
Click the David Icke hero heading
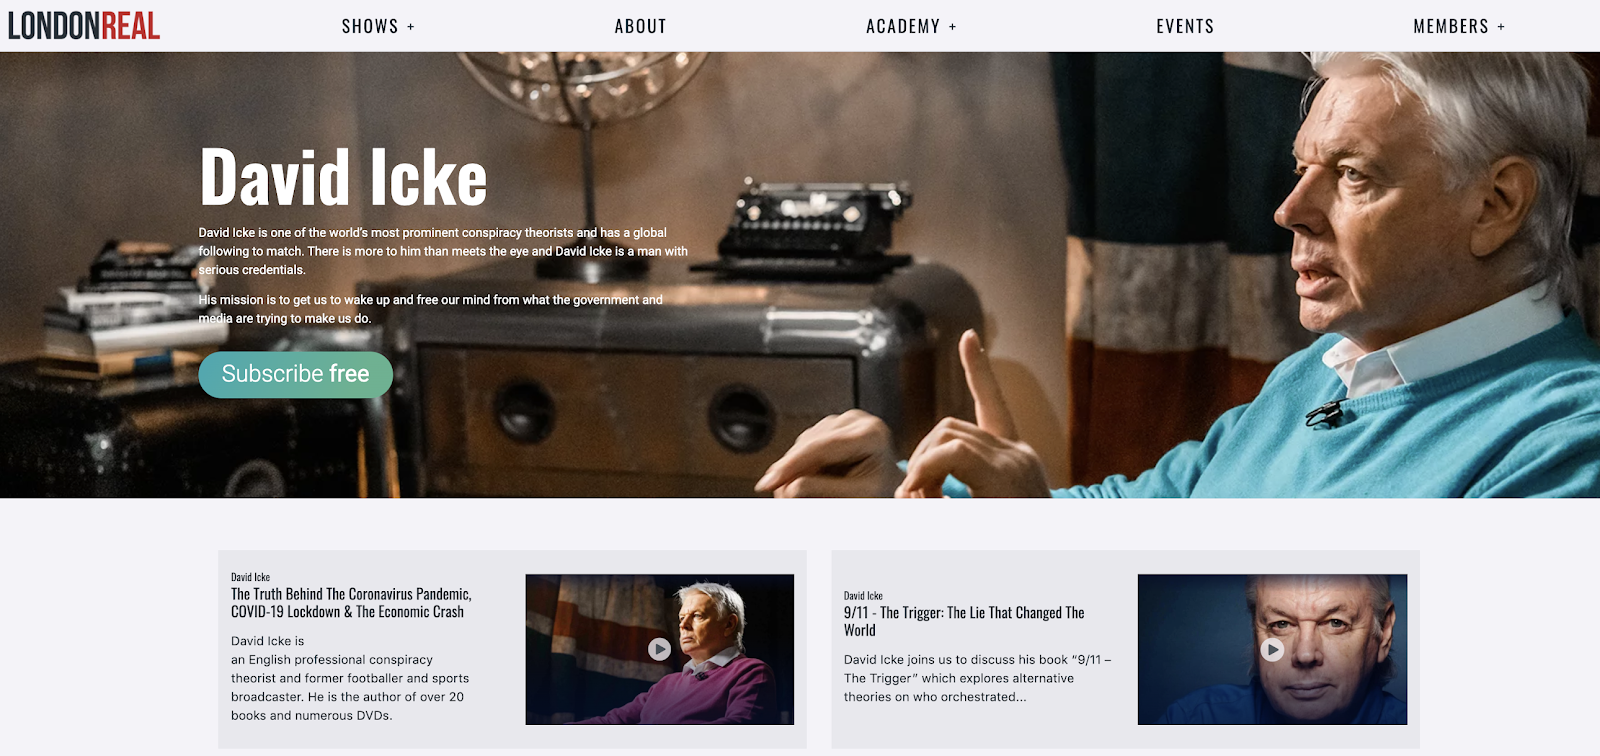coord(343,177)
